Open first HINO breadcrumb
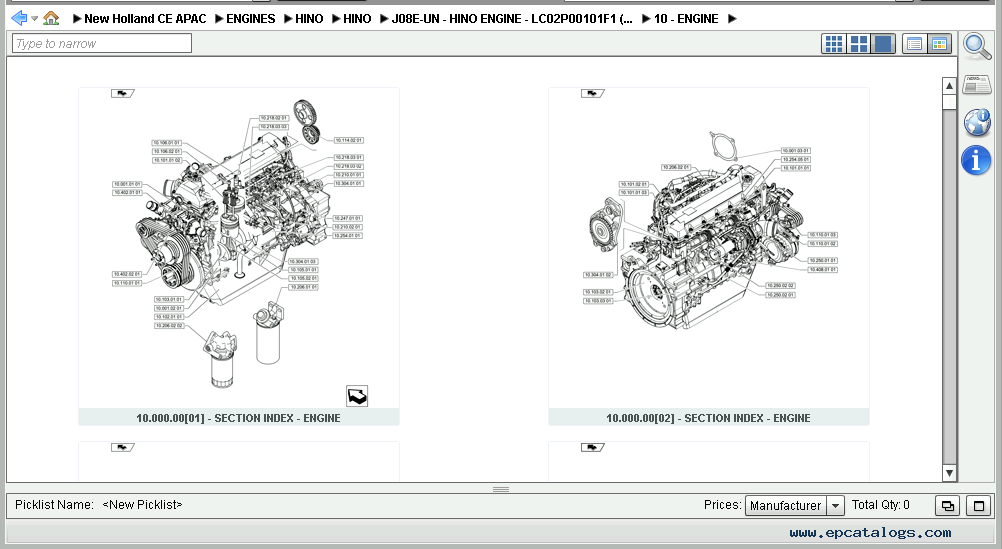1002x549 pixels. [x=309, y=19]
